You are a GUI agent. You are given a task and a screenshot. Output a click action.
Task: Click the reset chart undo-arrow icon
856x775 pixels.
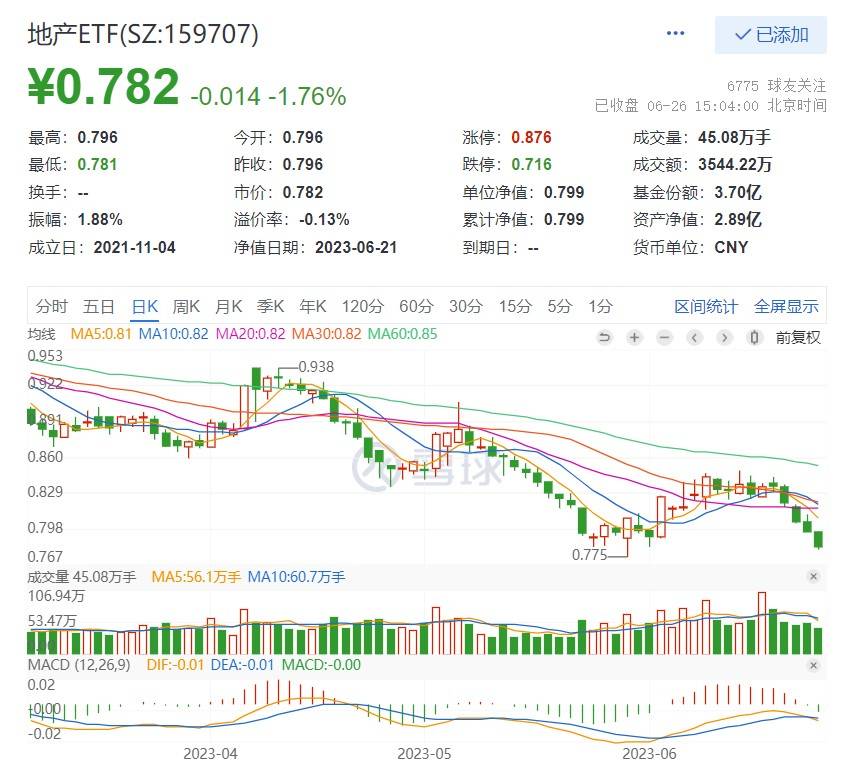604,338
